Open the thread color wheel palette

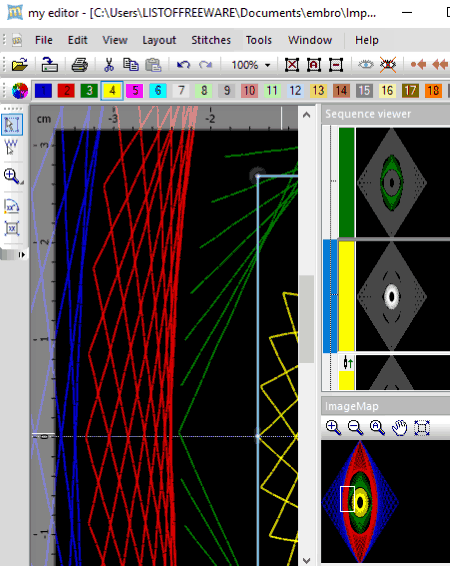[20, 90]
